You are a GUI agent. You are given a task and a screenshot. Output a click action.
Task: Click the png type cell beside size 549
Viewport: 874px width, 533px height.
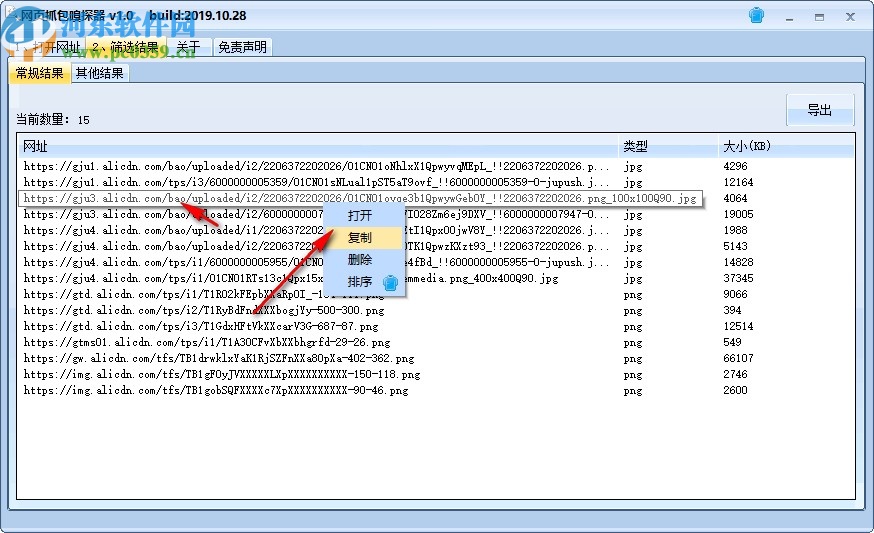point(633,342)
